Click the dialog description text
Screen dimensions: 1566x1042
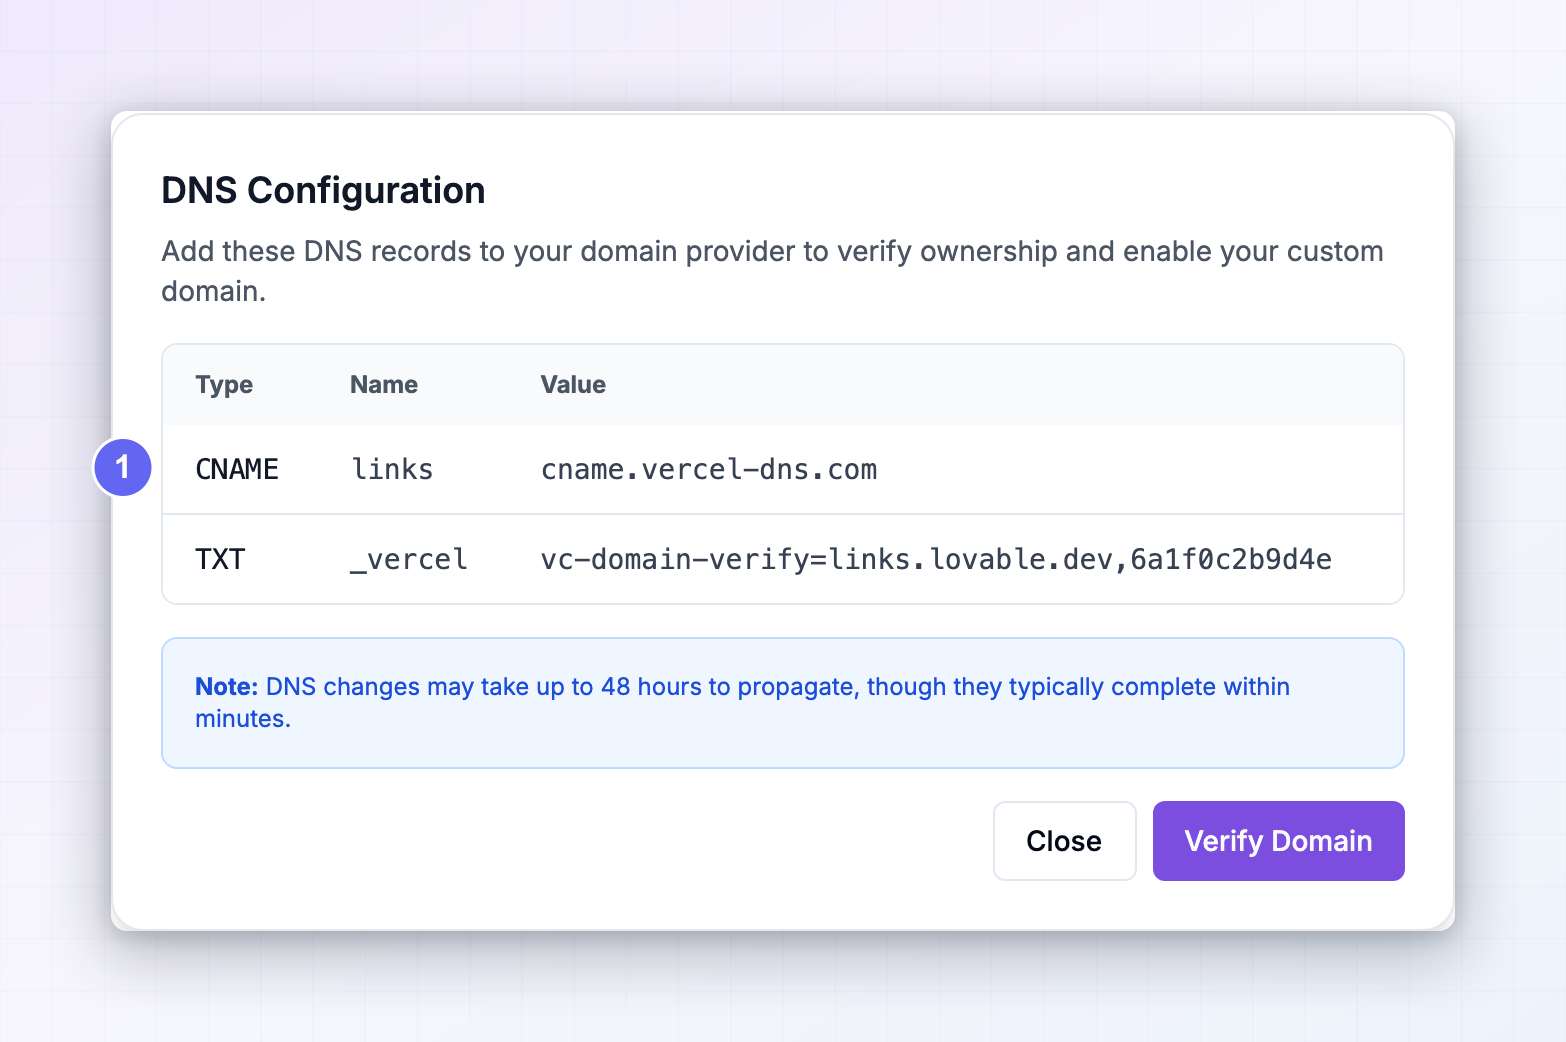click(772, 271)
